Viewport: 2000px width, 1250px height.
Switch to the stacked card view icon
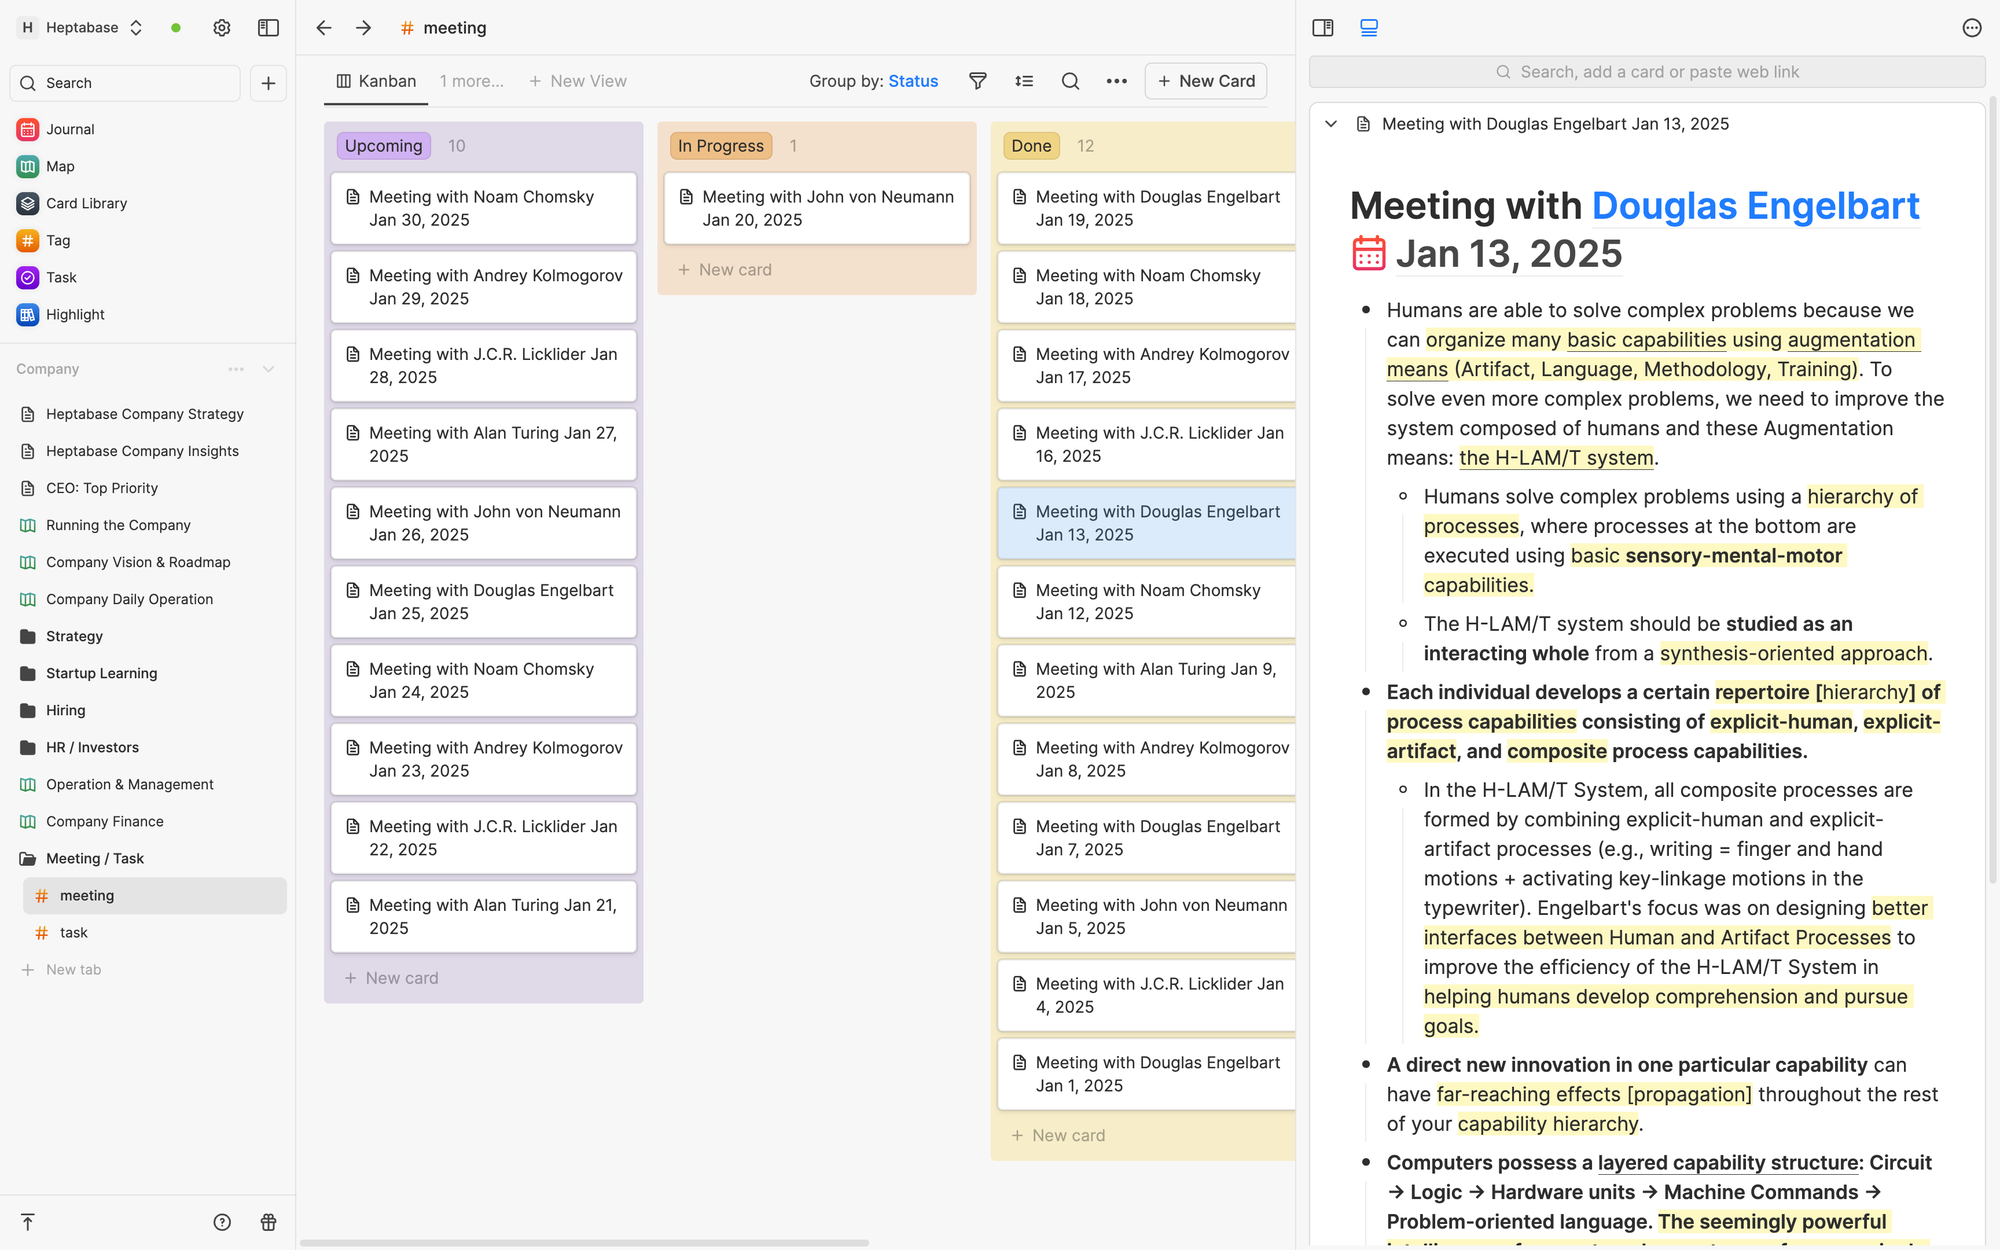point(1369,28)
